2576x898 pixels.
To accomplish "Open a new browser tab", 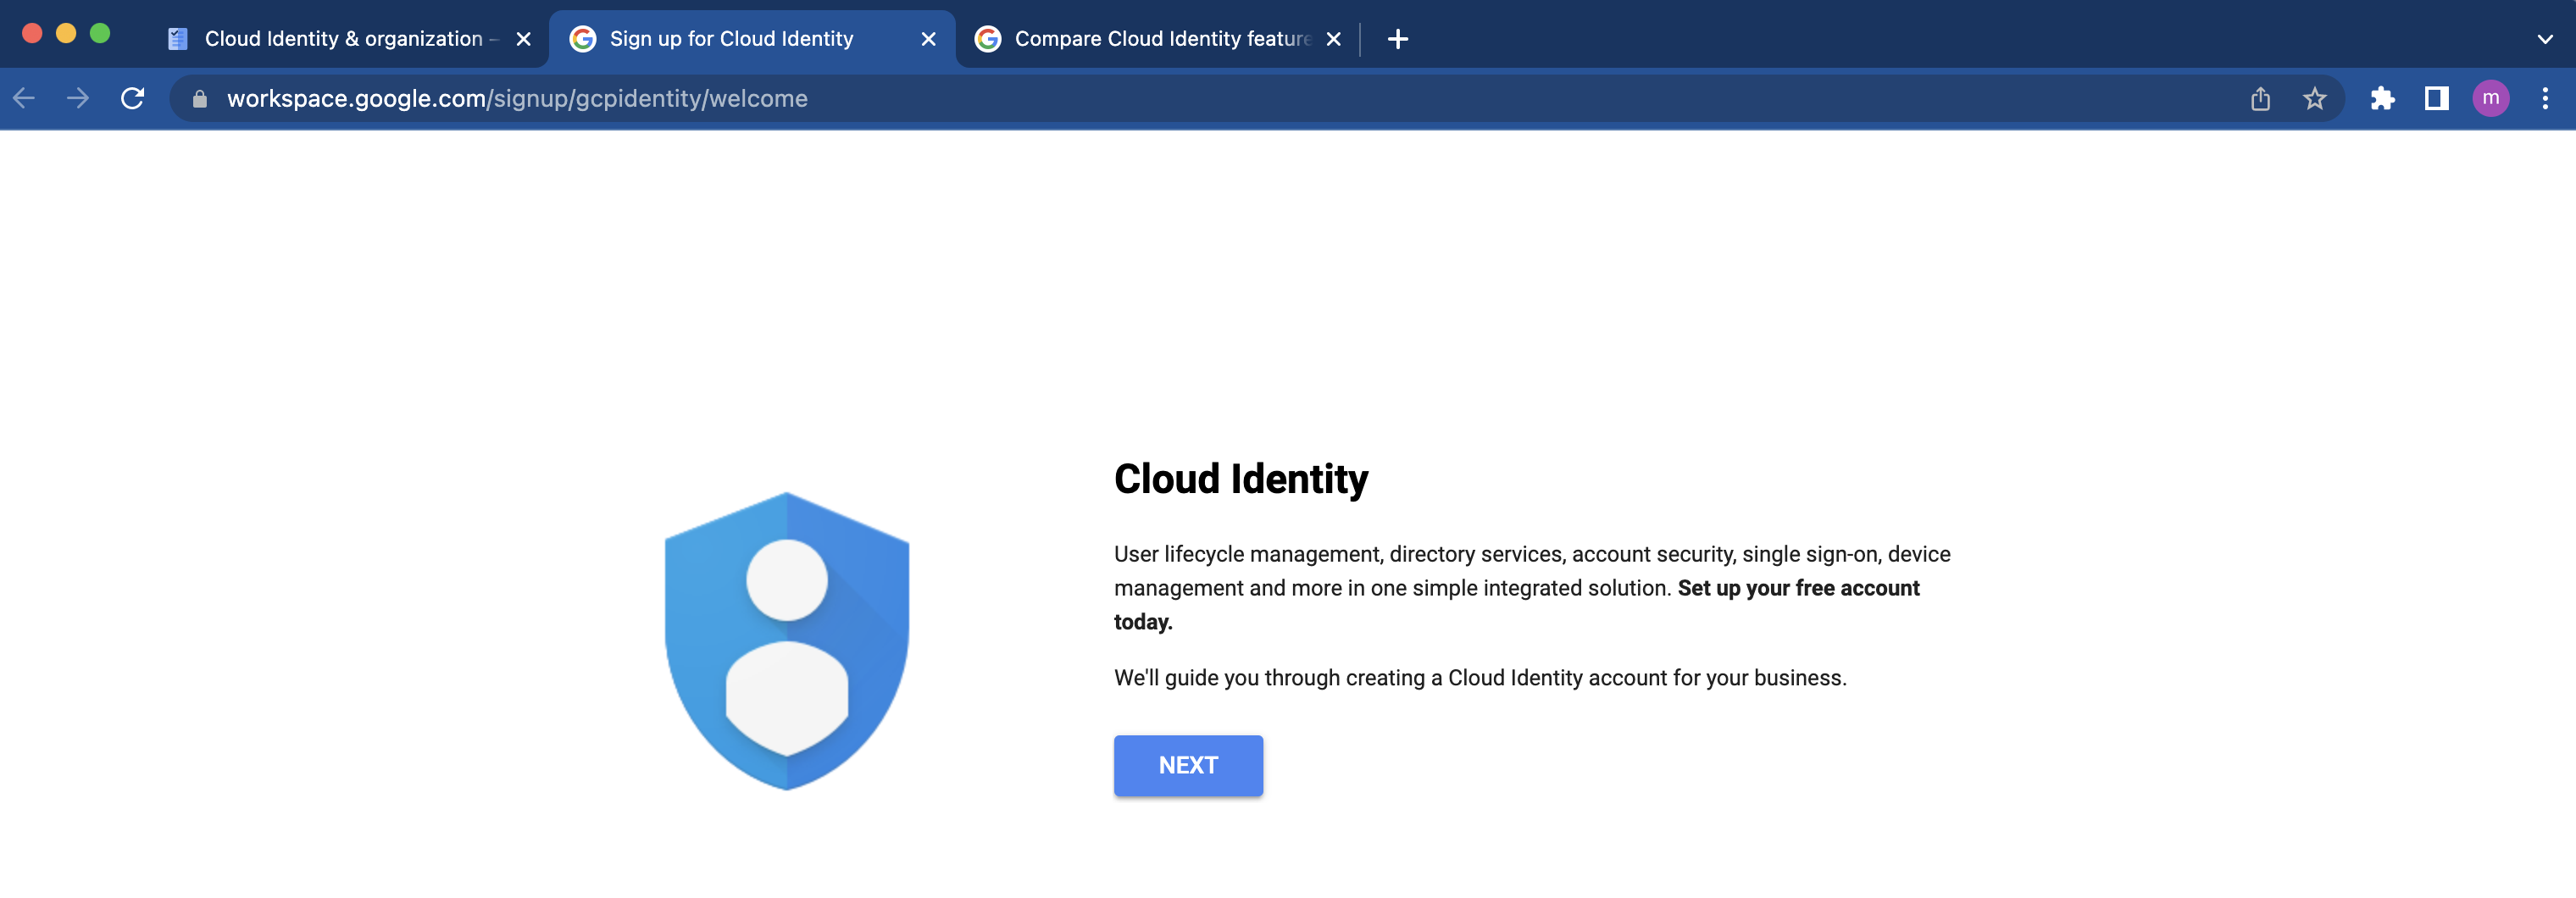I will (1398, 39).
